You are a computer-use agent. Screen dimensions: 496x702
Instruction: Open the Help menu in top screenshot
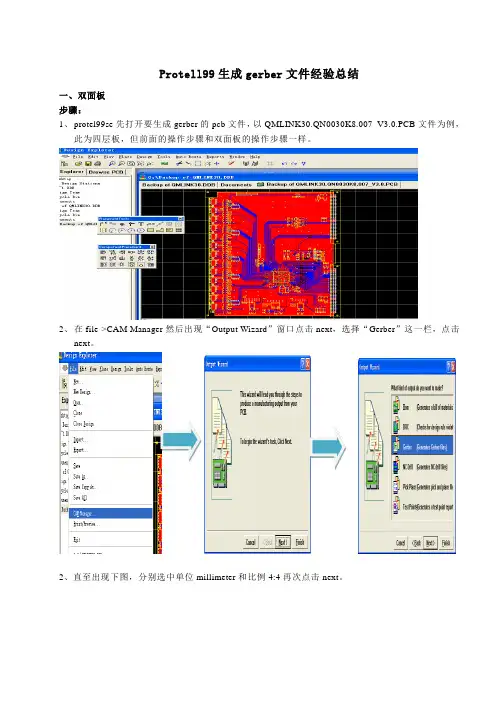255,157
